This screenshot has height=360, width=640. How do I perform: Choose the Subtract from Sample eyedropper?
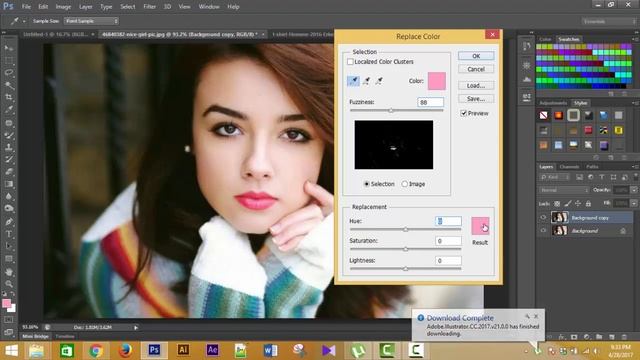(x=379, y=81)
